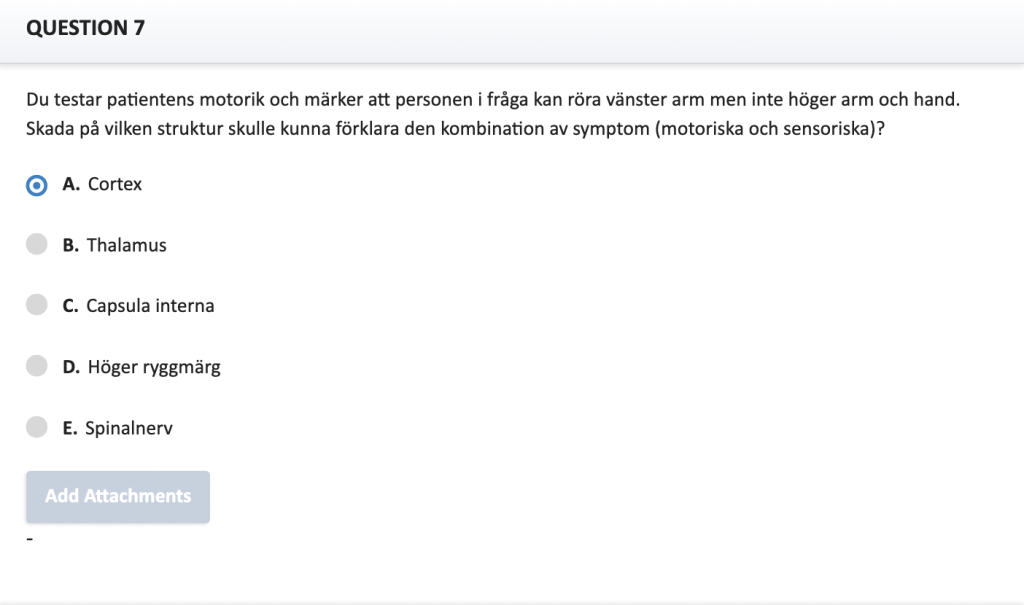The image size is (1024, 605).
Task: Select the radio button for Cortex
Action: coord(37,186)
